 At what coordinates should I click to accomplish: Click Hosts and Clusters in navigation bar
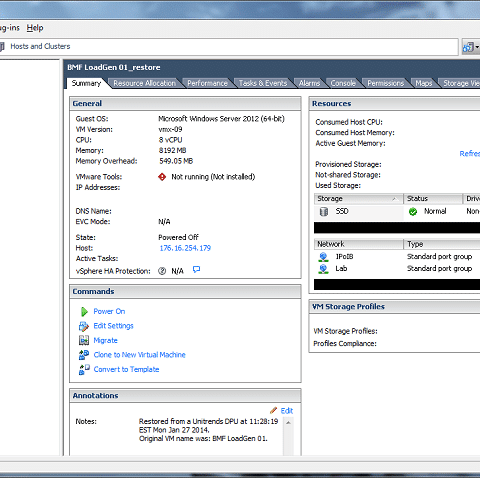click(x=40, y=46)
